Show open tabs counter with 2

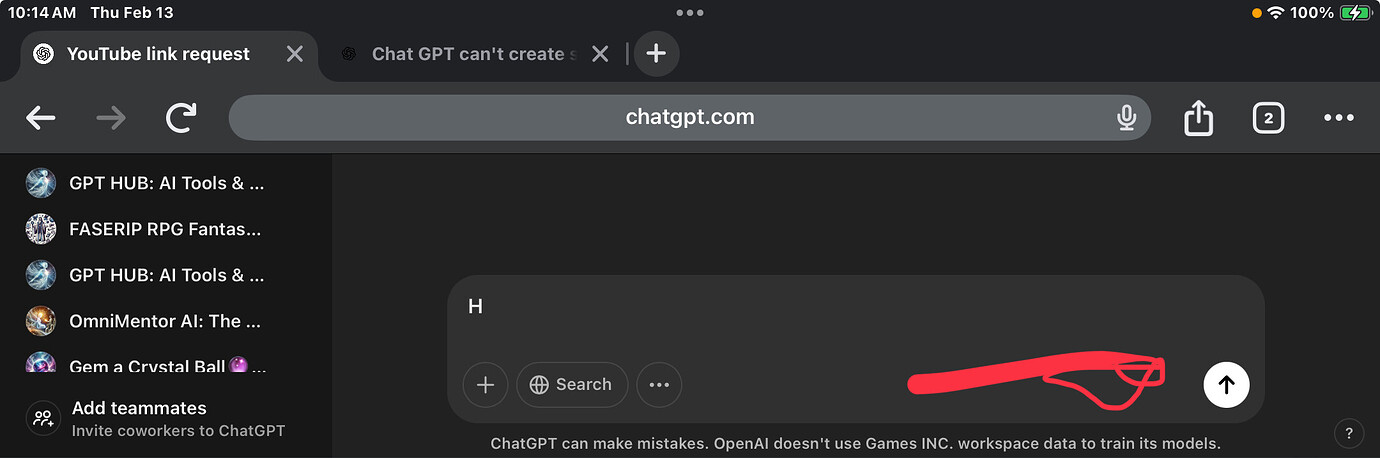point(1268,118)
